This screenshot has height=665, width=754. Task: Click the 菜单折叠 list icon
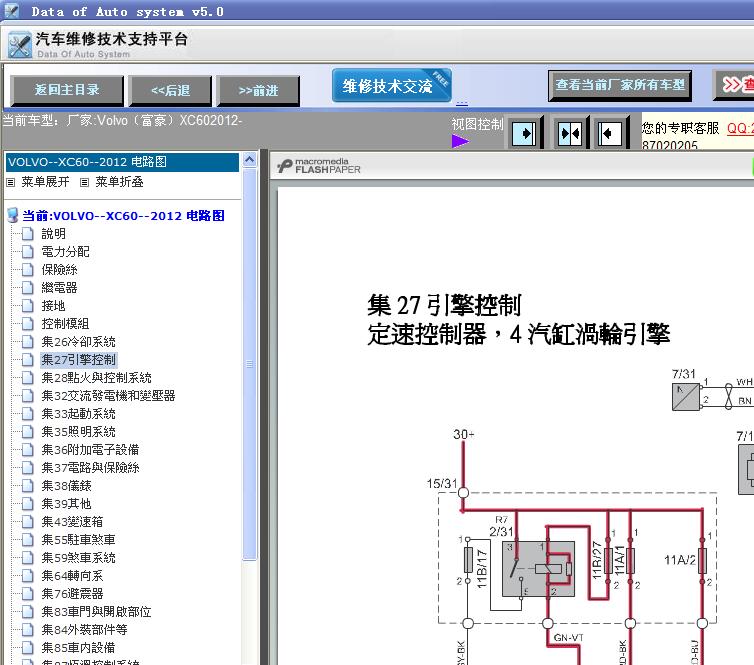pyautogui.click(x=84, y=182)
